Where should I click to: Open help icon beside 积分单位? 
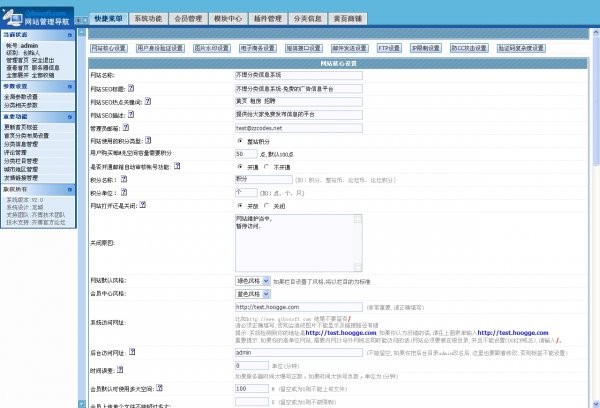(124, 192)
